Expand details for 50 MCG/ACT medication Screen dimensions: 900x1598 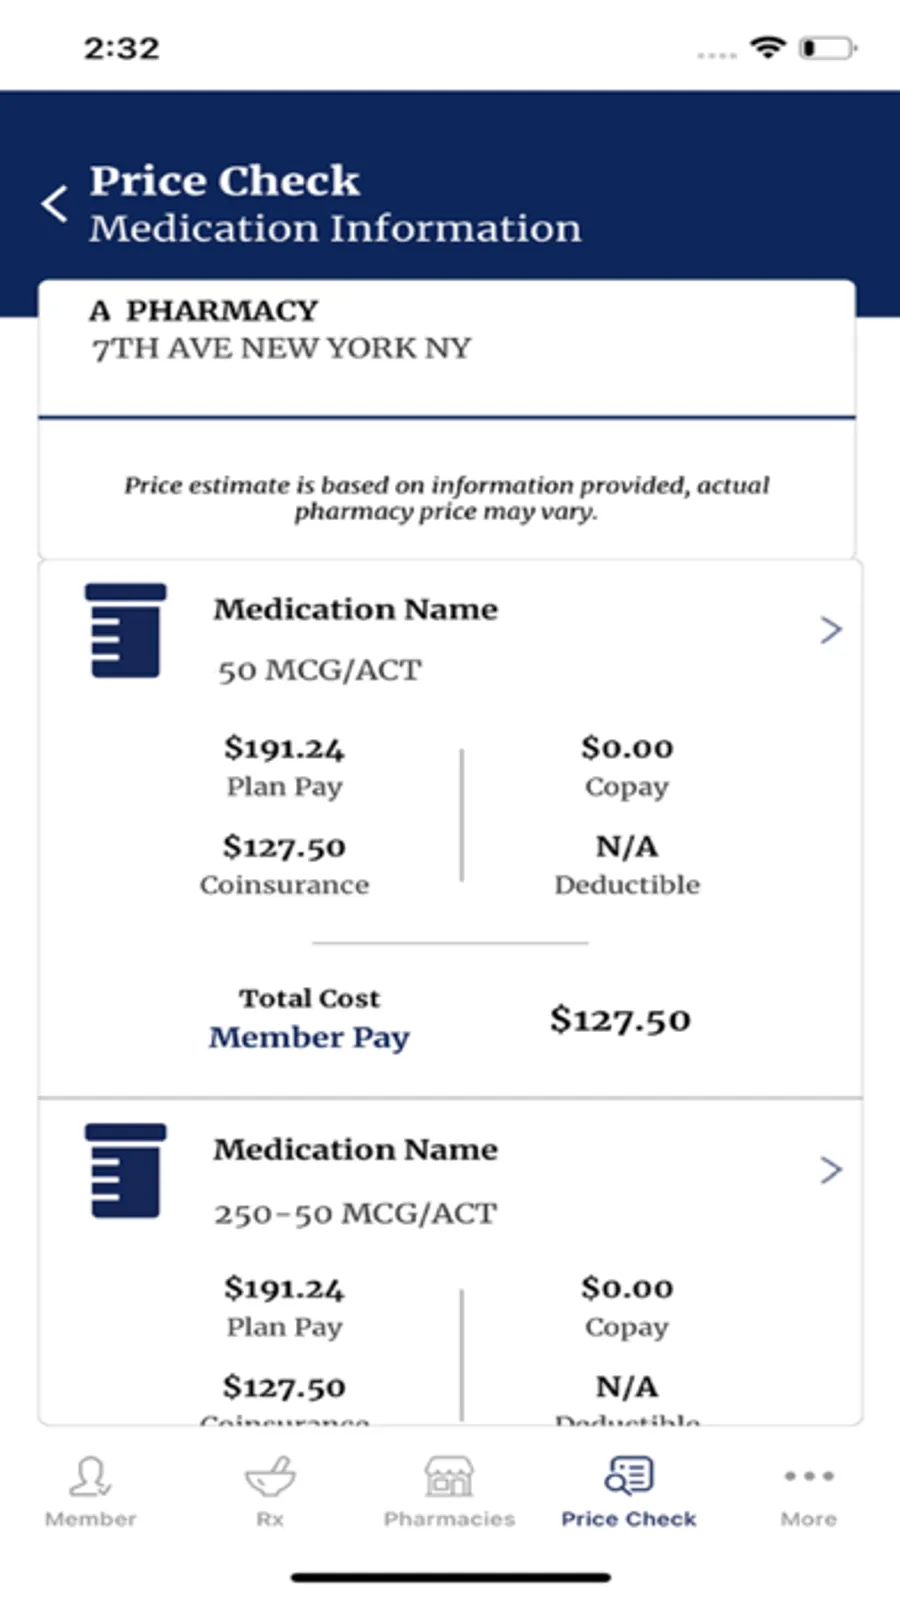830,630
